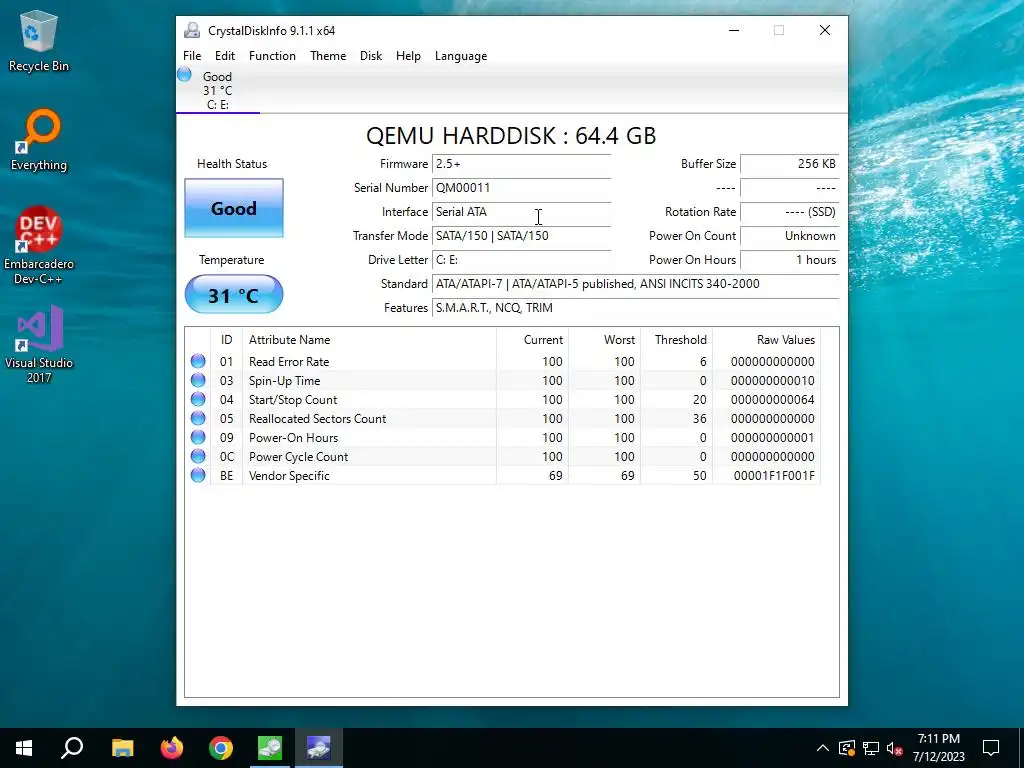This screenshot has width=1024, height=768.
Task: Open the File menu
Action: point(192,56)
